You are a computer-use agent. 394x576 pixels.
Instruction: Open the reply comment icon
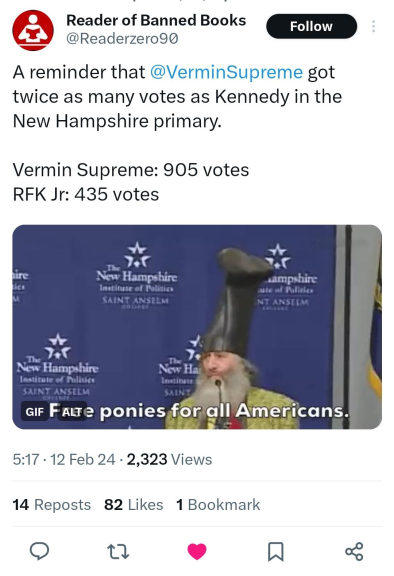(39, 551)
